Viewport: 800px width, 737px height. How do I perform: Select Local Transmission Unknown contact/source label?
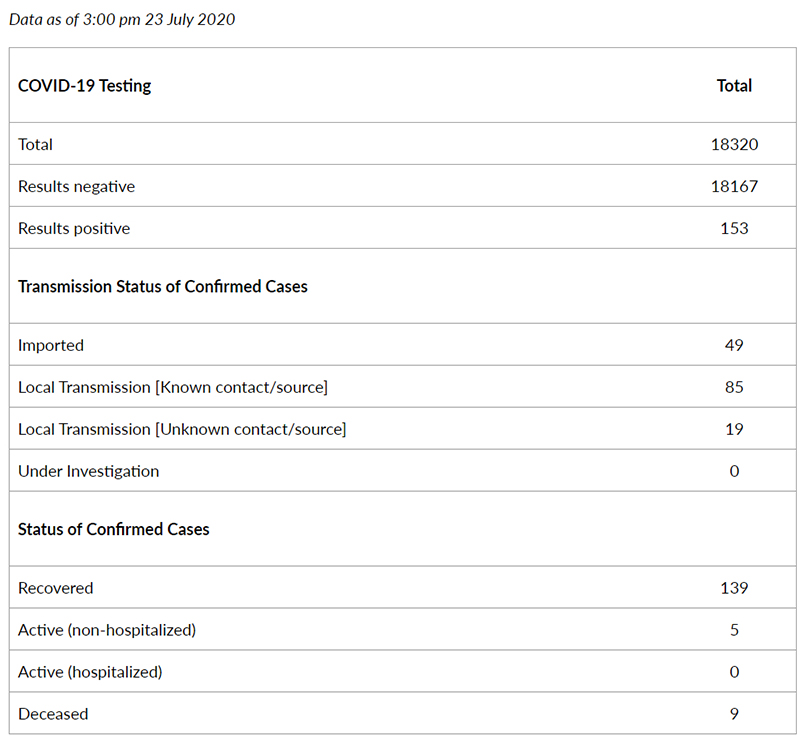tap(182, 429)
